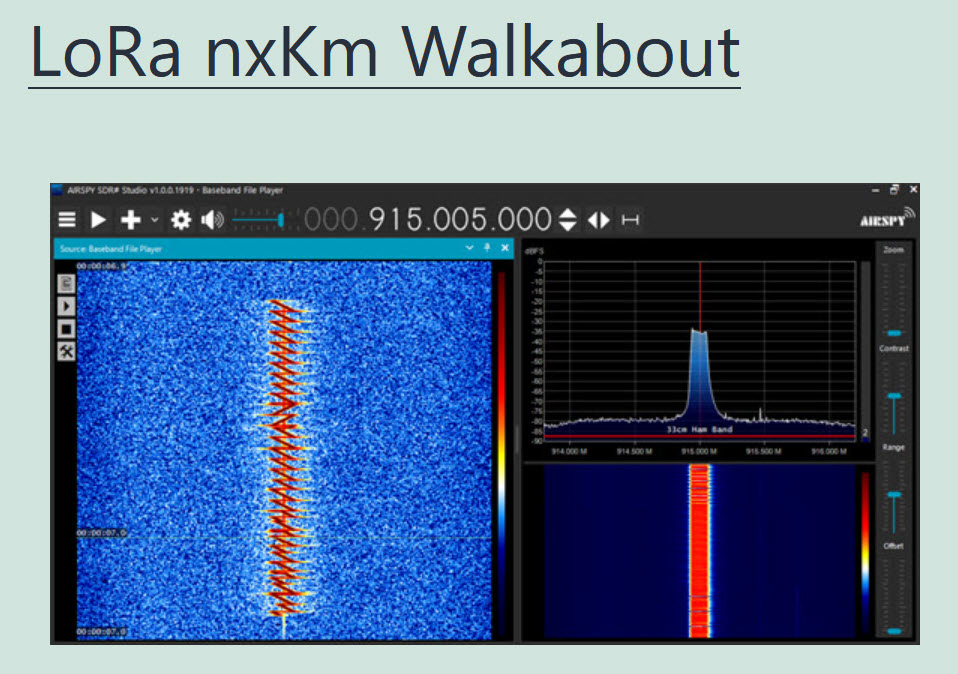Expand the Baseband File Player panel options chevron
This screenshot has width=958, height=674.
point(470,248)
